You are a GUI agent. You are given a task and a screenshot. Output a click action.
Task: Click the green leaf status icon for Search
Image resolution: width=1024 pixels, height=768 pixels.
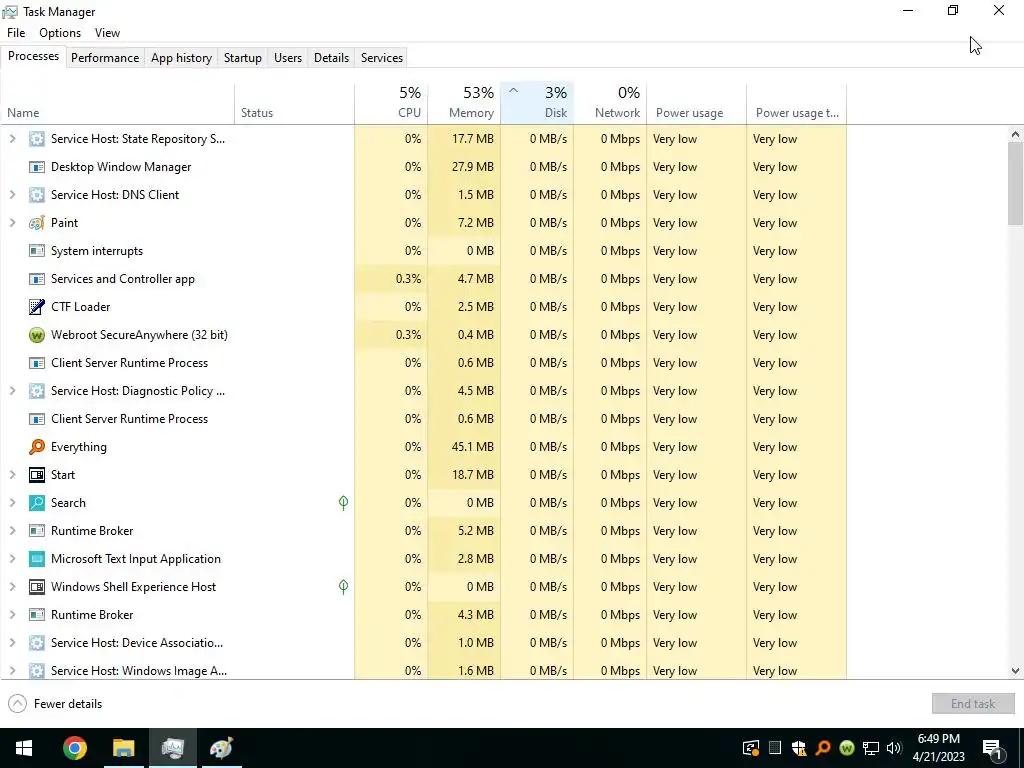pyautogui.click(x=344, y=503)
